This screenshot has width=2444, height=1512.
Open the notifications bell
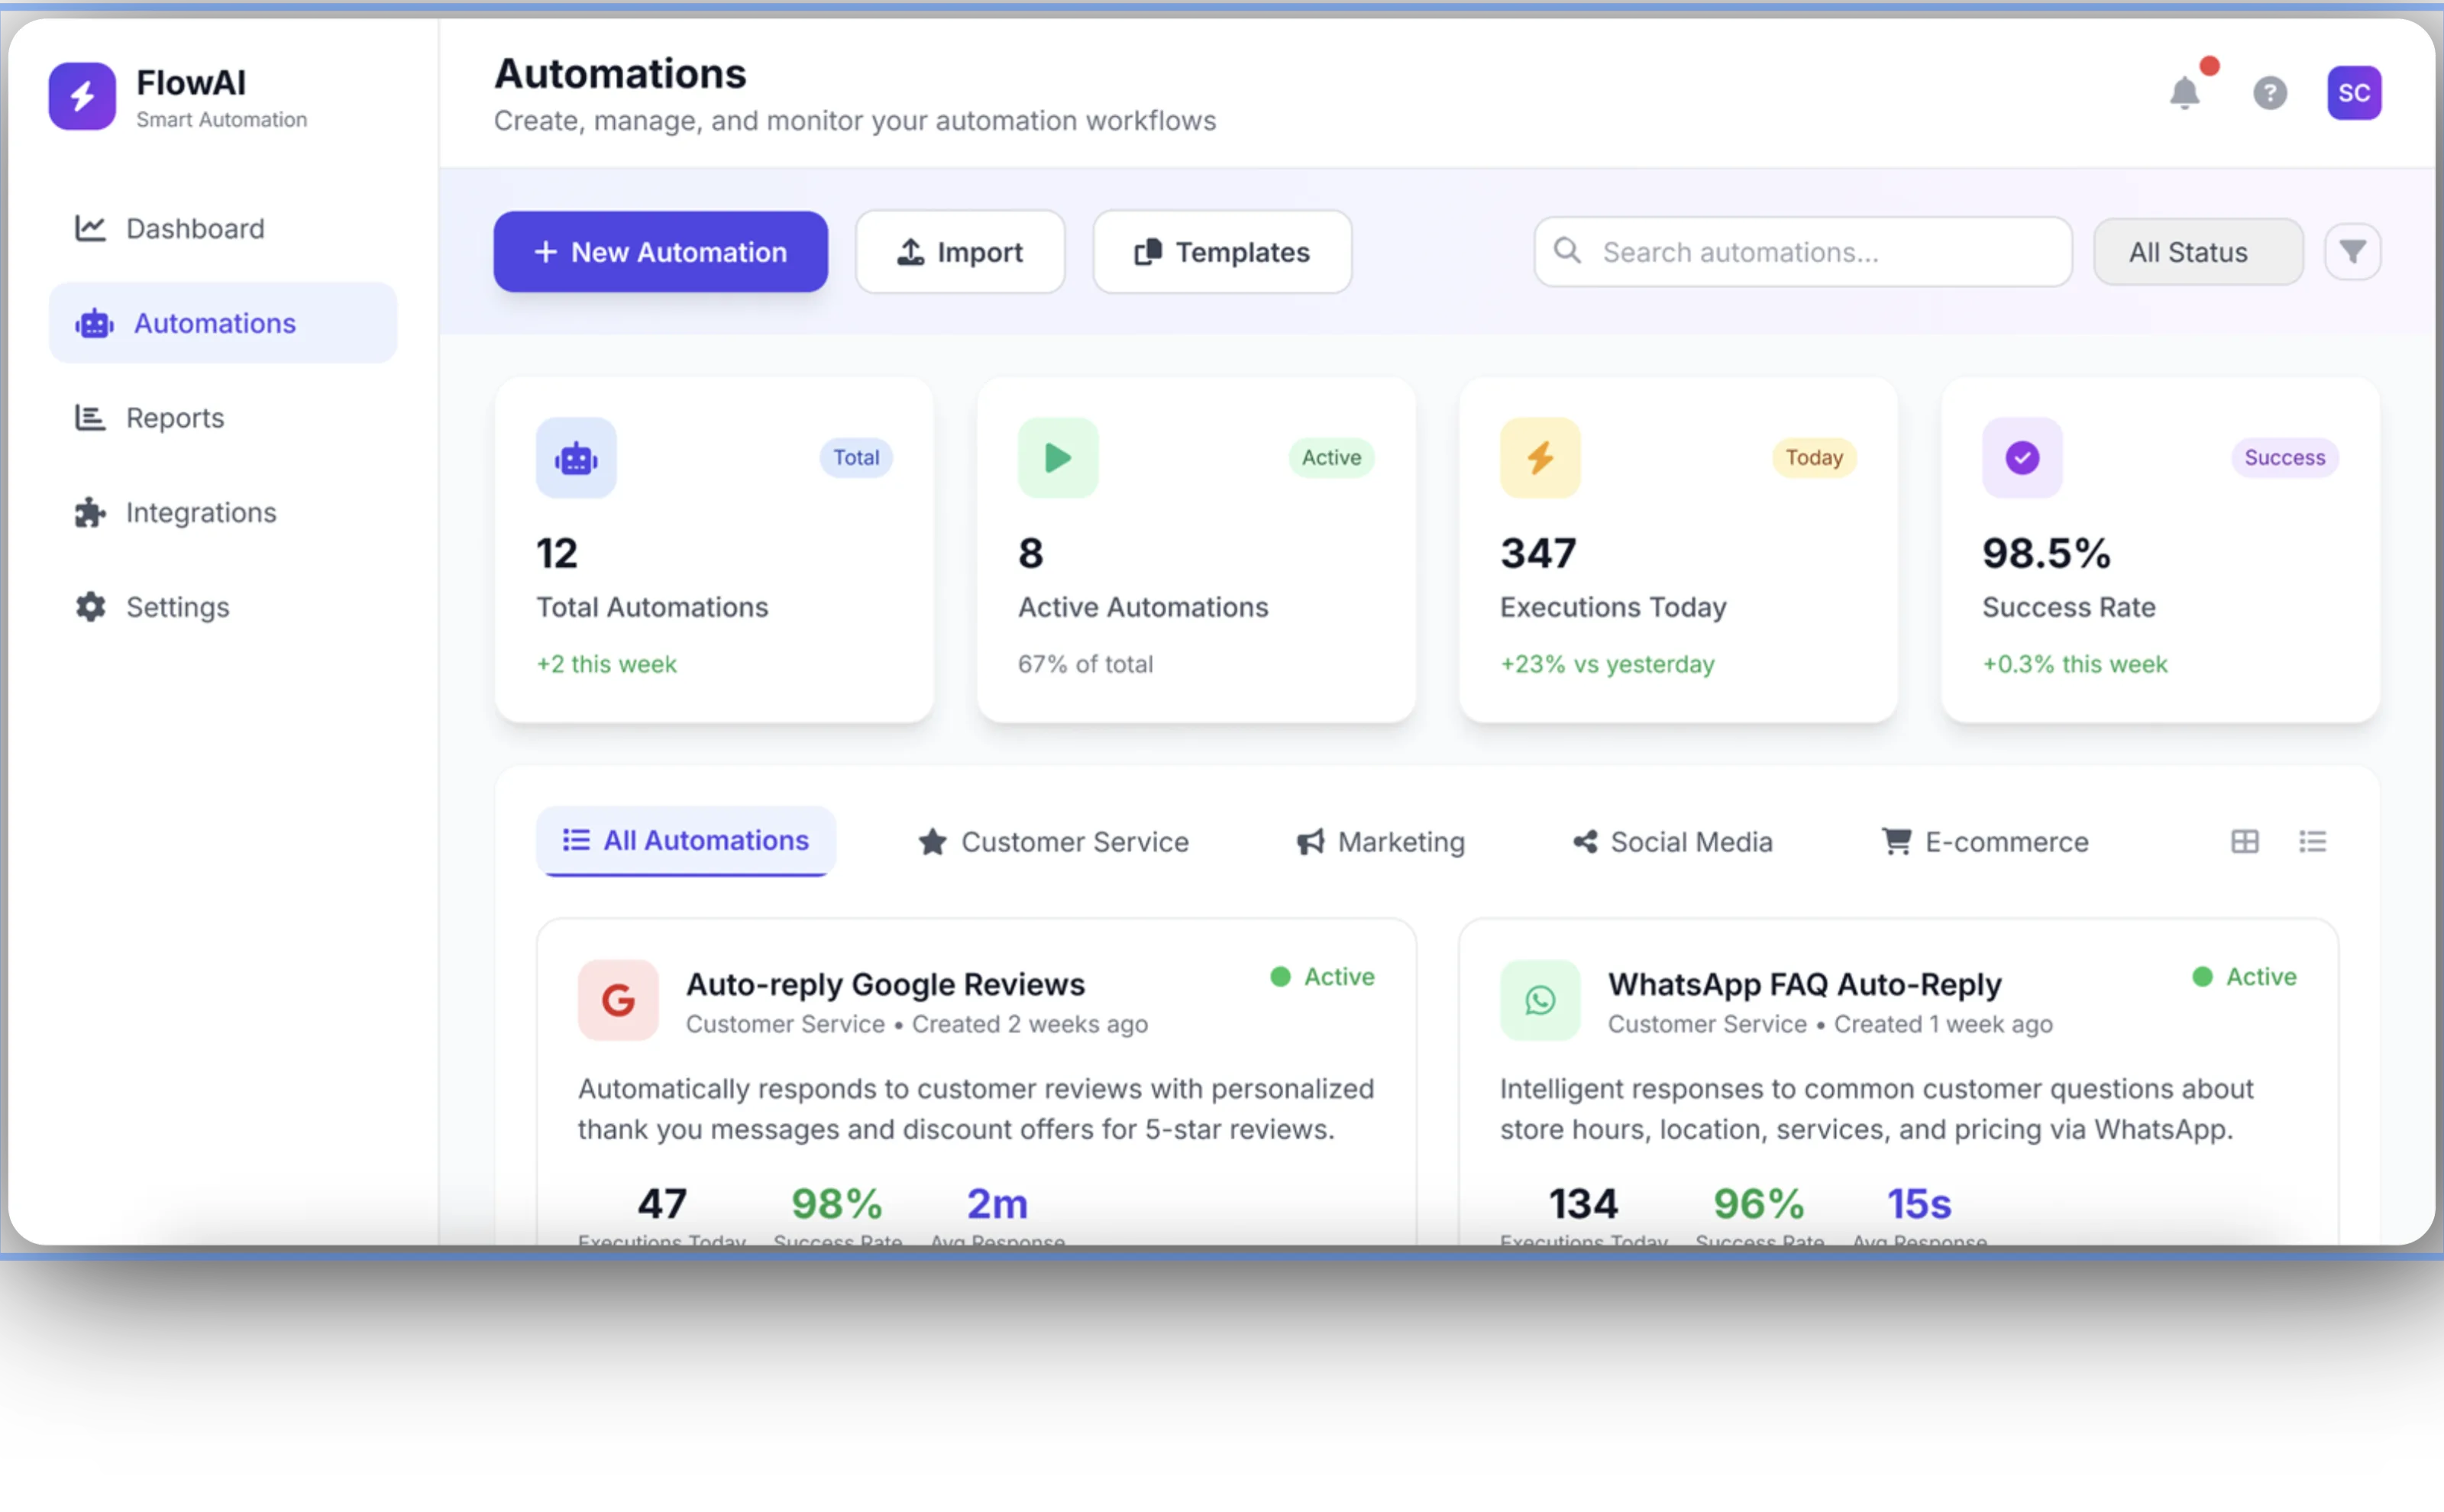(x=2185, y=93)
